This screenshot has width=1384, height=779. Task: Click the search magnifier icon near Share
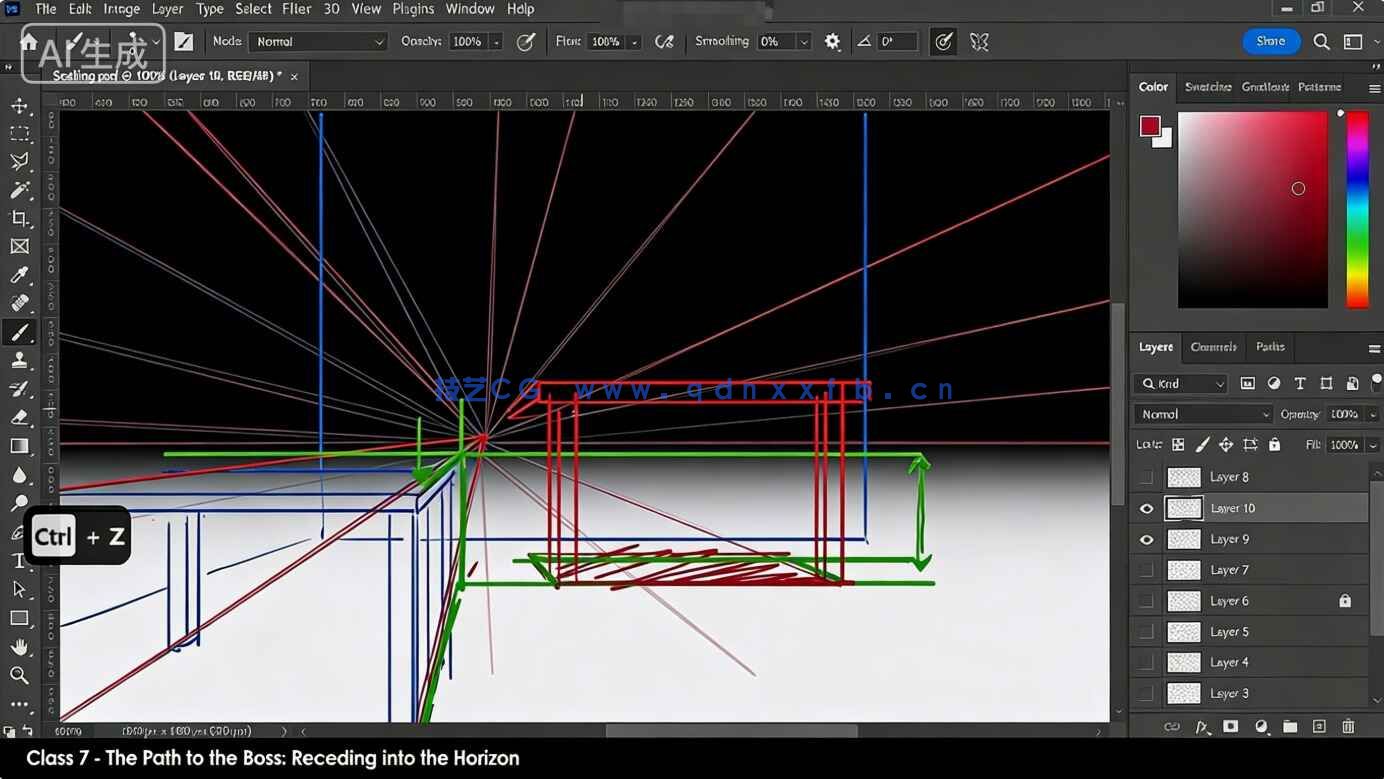[1321, 42]
